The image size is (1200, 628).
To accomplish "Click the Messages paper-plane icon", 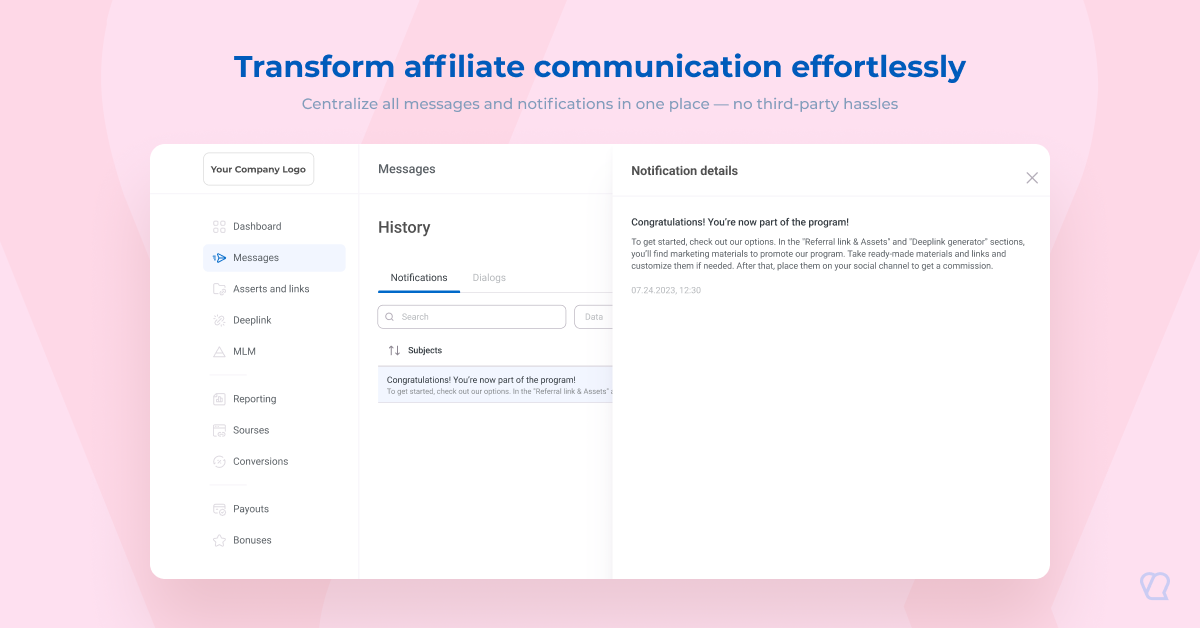I will [219, 258].
